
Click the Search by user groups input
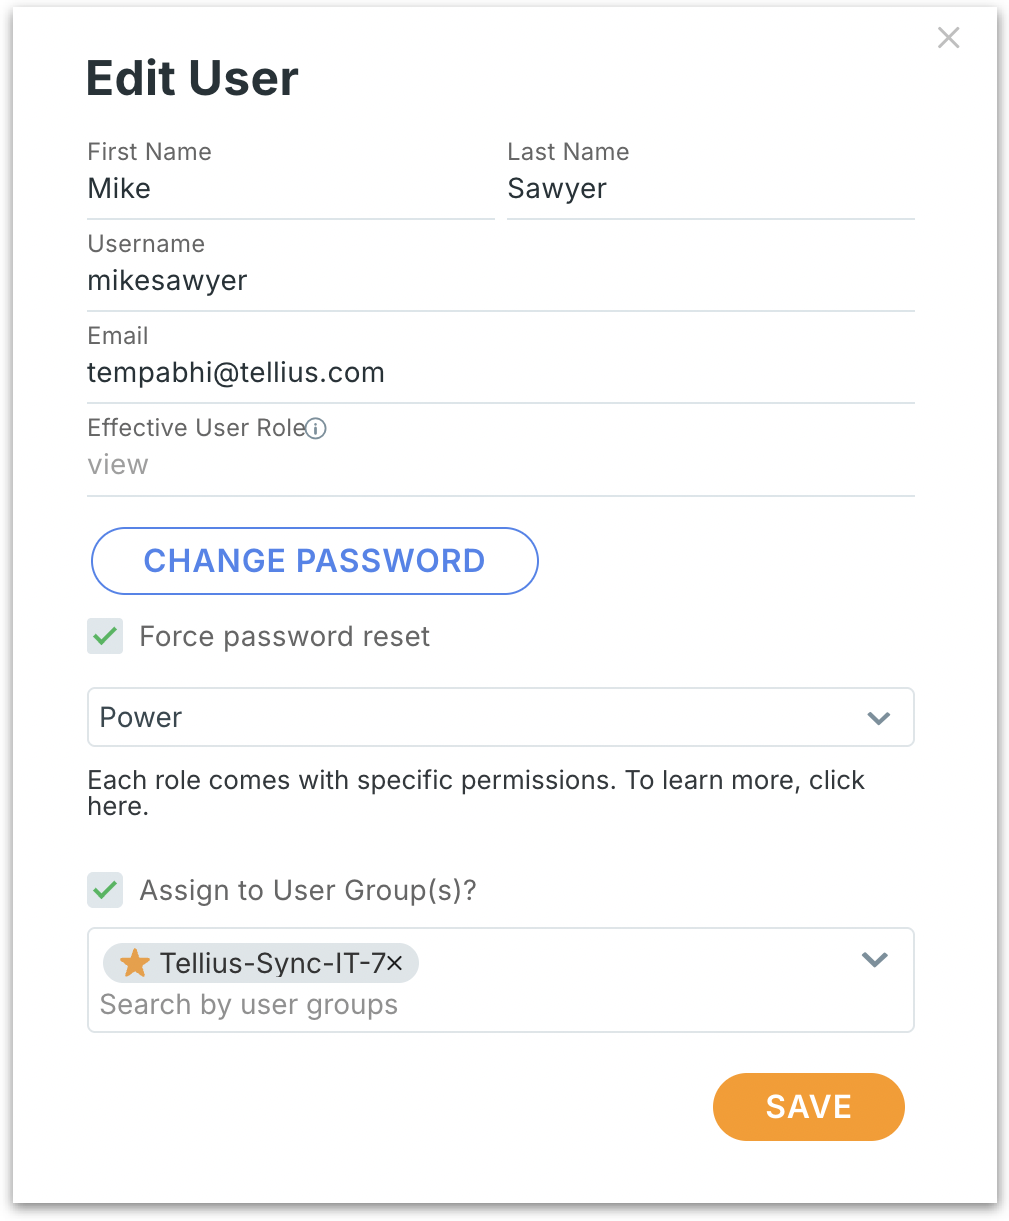400,1005
